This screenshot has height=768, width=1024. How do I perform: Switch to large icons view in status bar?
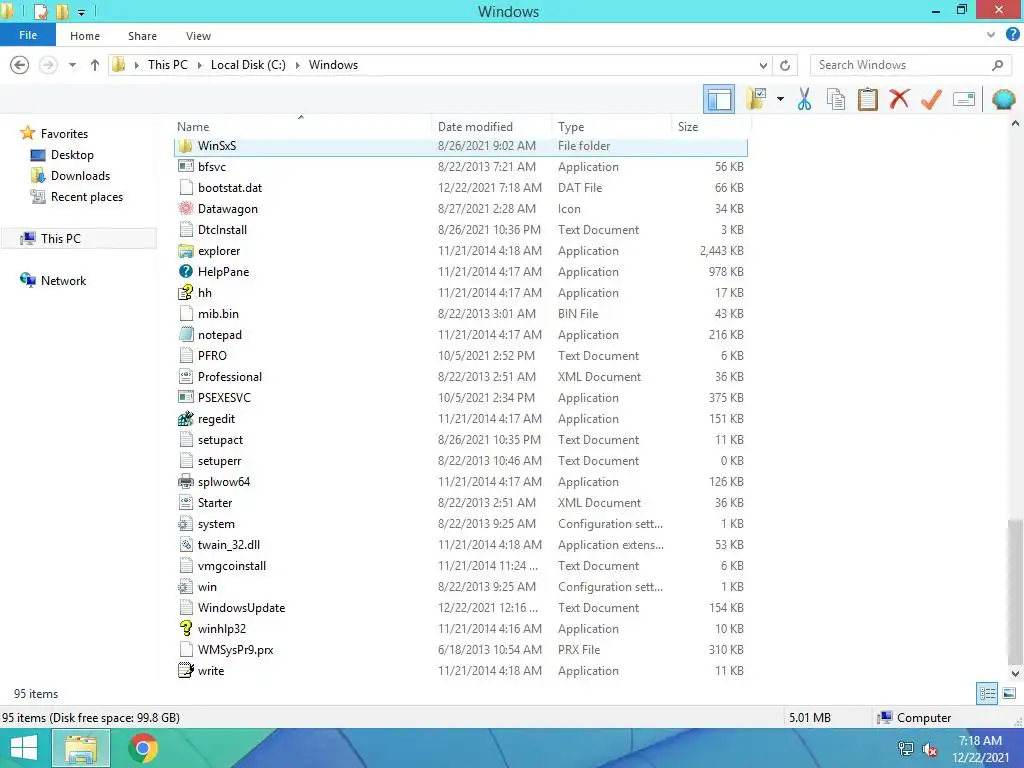(x=1009, y=694)
